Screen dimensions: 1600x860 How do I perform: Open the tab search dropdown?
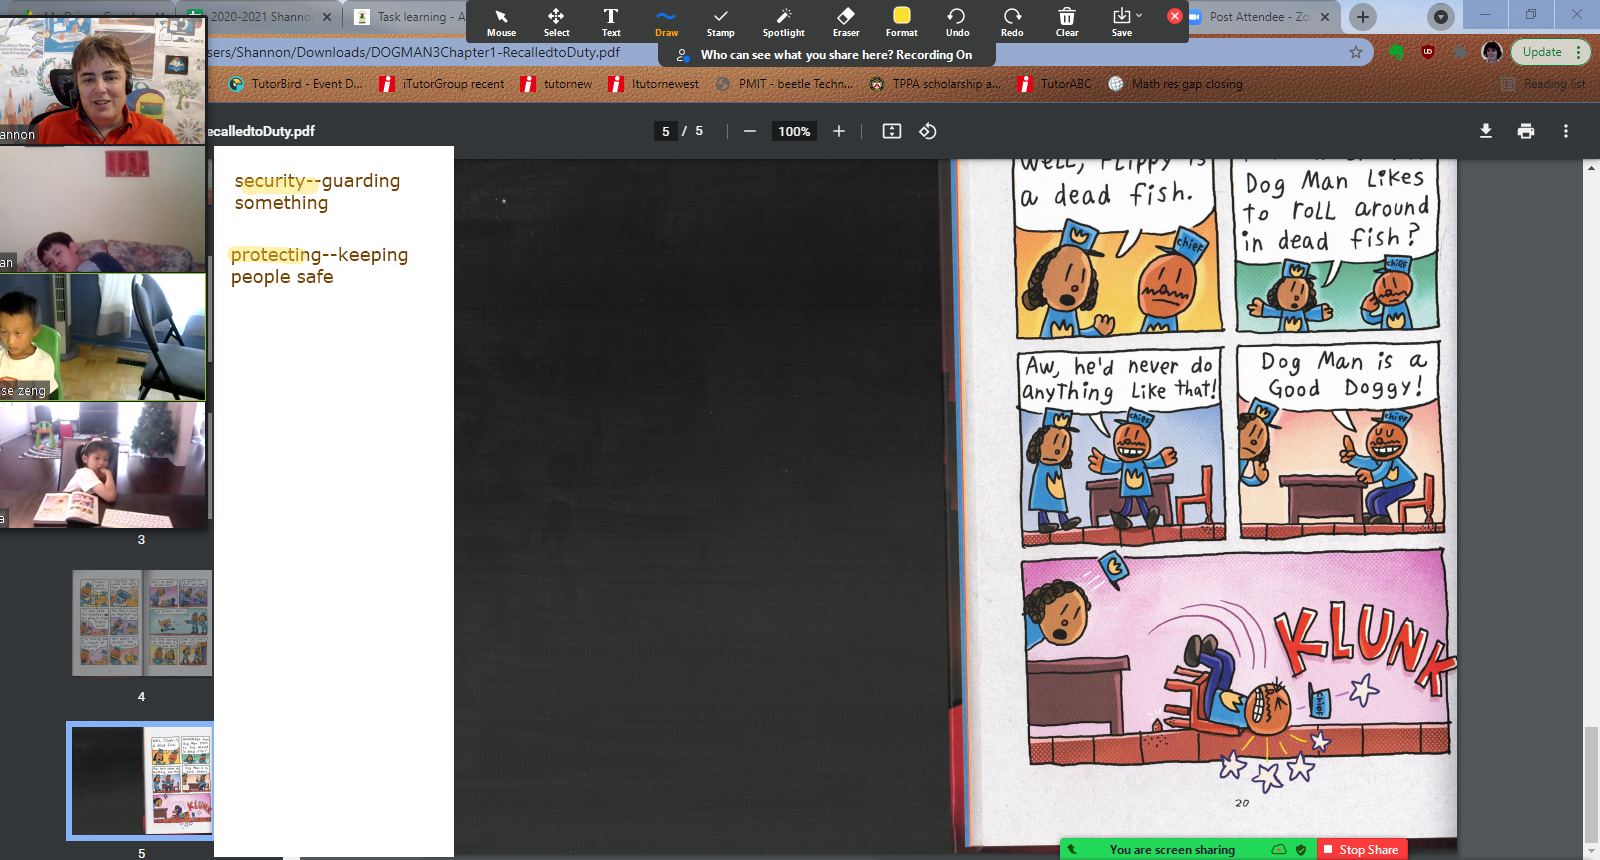[1441, 17]
